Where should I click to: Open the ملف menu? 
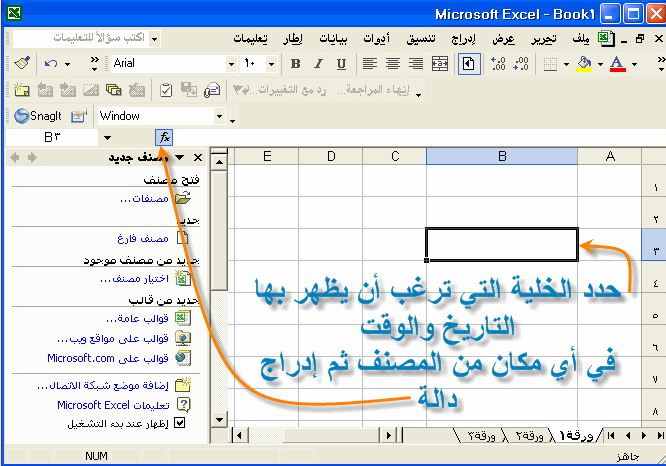coord(580,39)
